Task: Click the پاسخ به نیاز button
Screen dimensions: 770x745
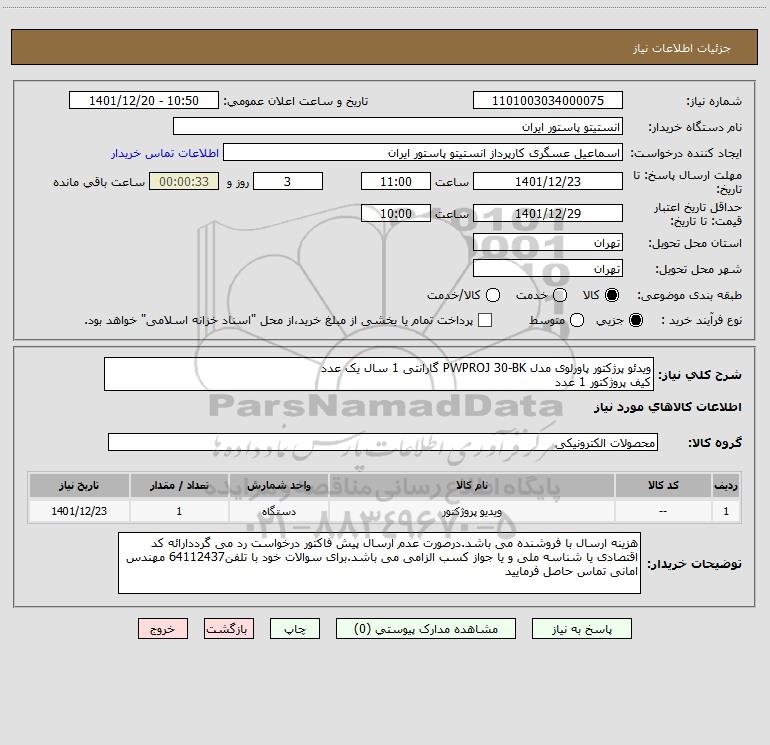Action: [x=582, y=629]
